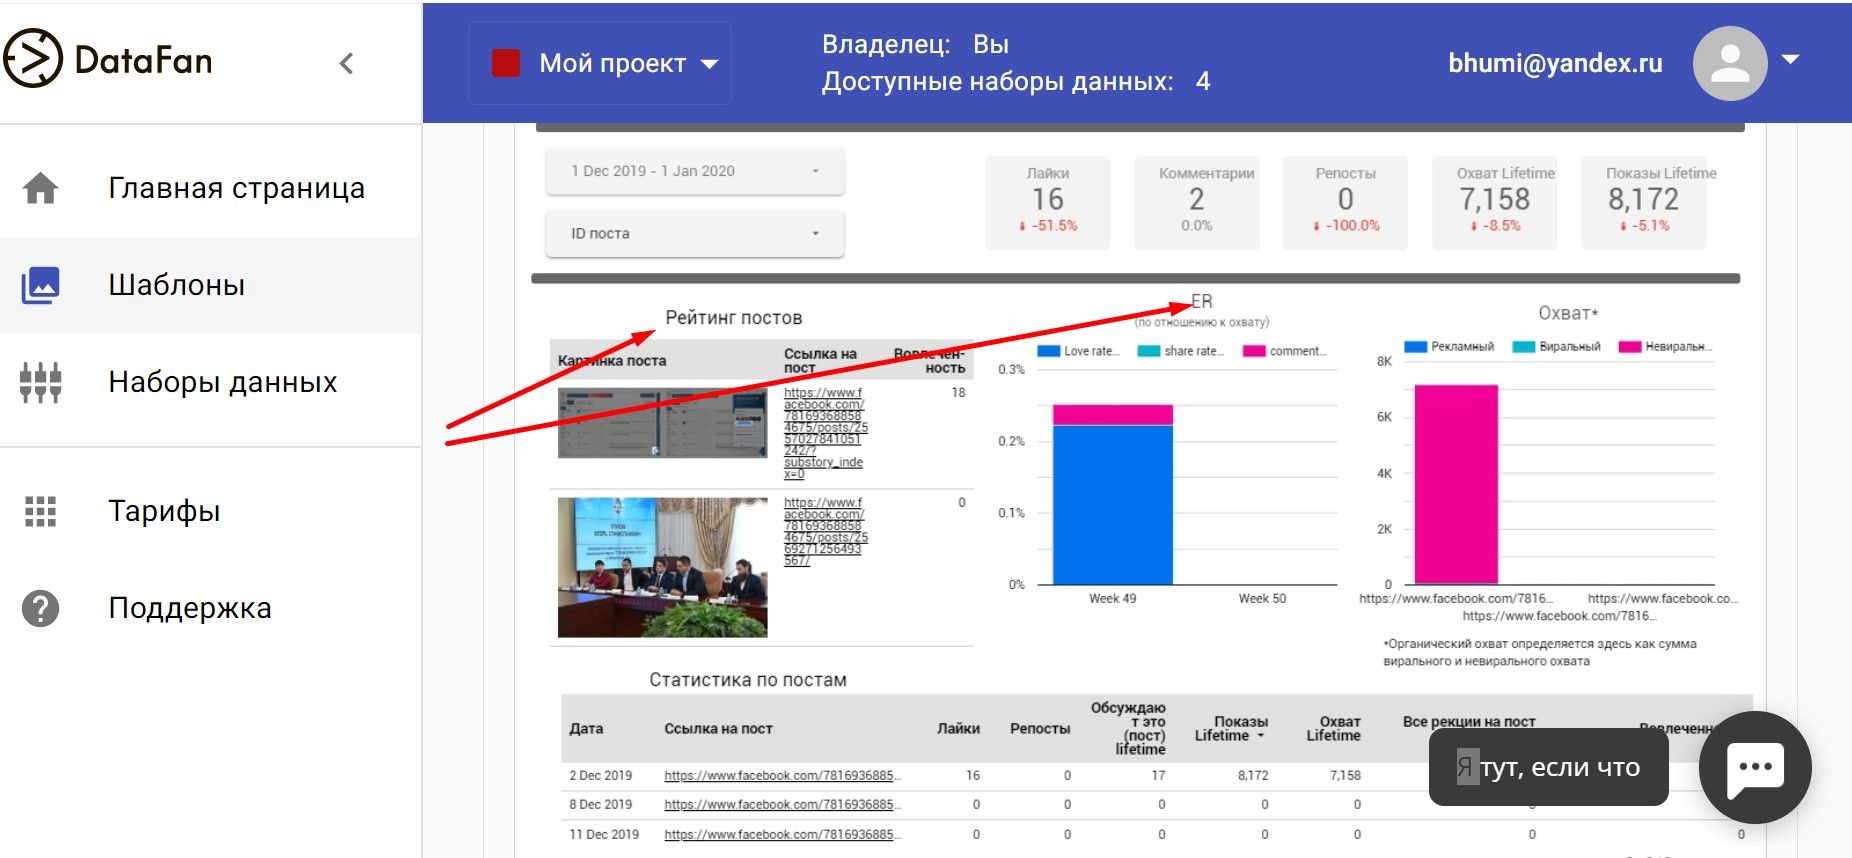Click the templates image icon beside Шаблоны

(40, 285)
